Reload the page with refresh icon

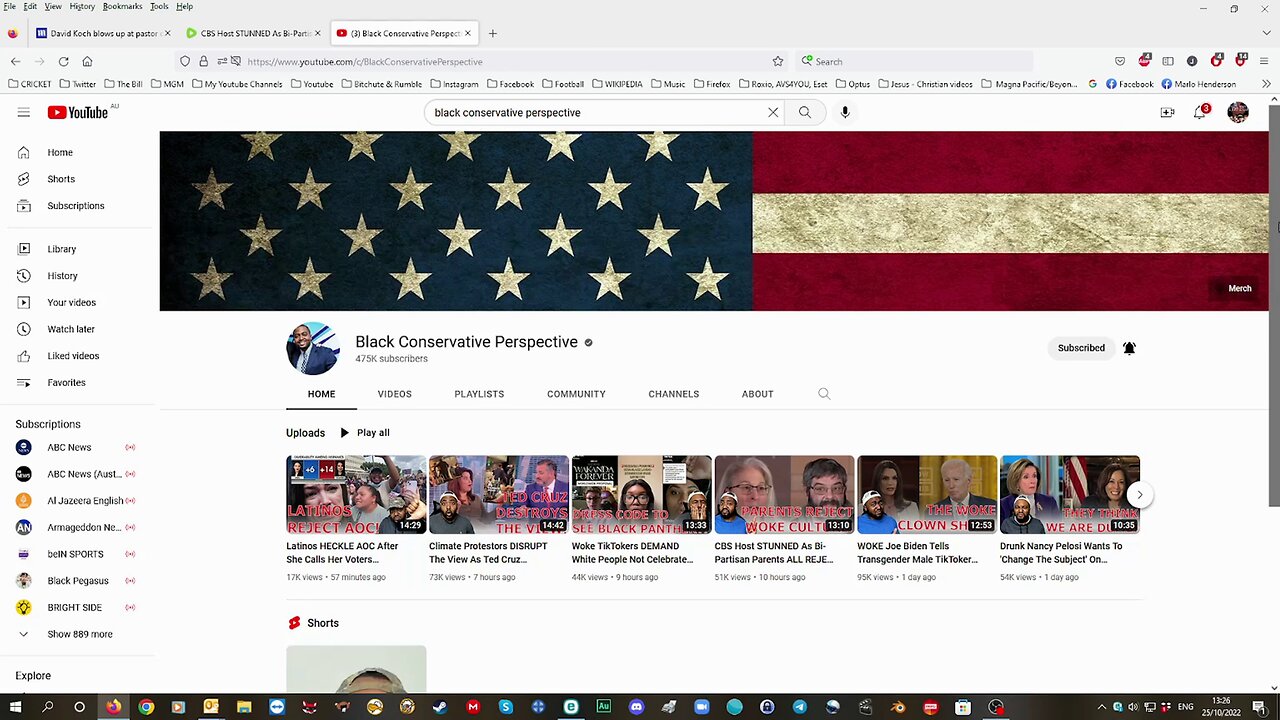point(63,61)
